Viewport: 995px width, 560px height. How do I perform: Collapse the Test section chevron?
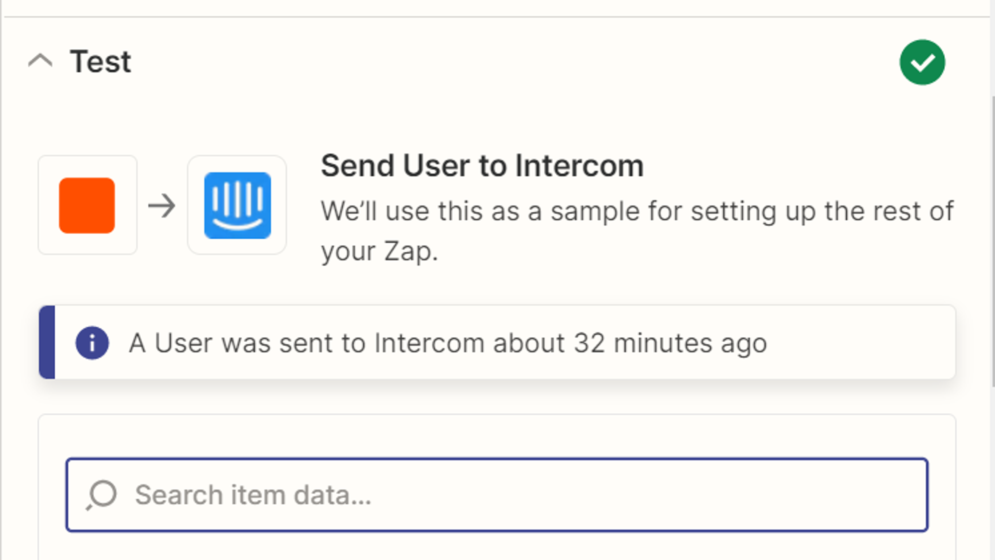[40, 62]
